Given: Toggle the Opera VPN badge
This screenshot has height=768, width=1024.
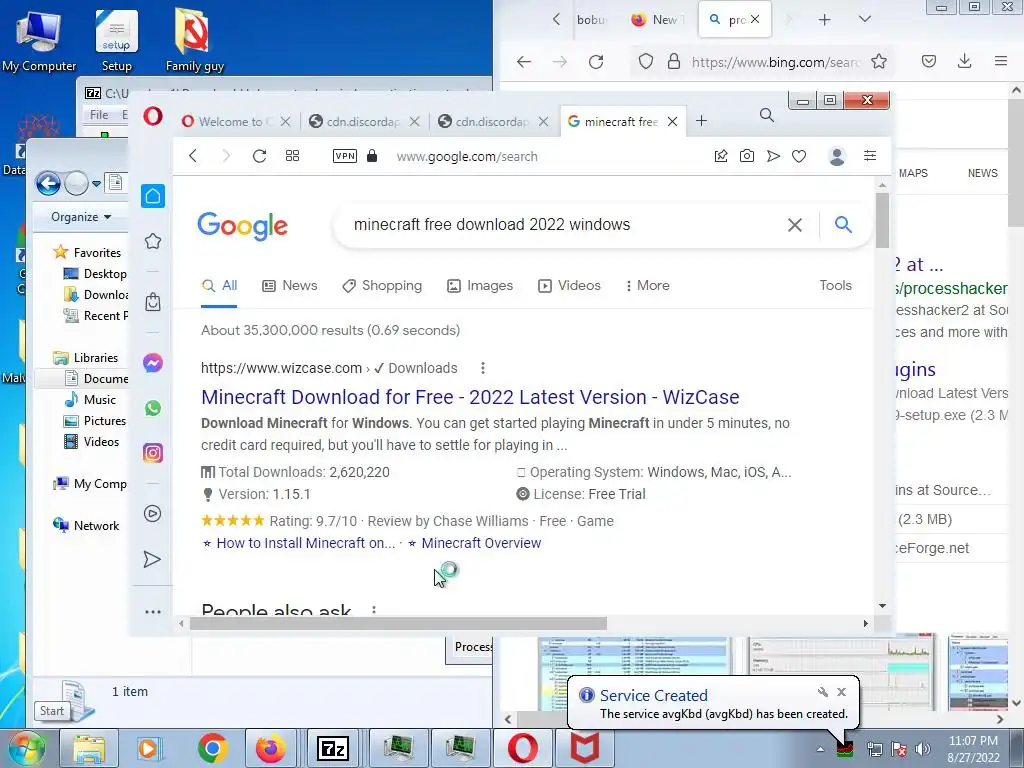Looking at the screenshot, I should pyautogui.click(x=345, y=156).
